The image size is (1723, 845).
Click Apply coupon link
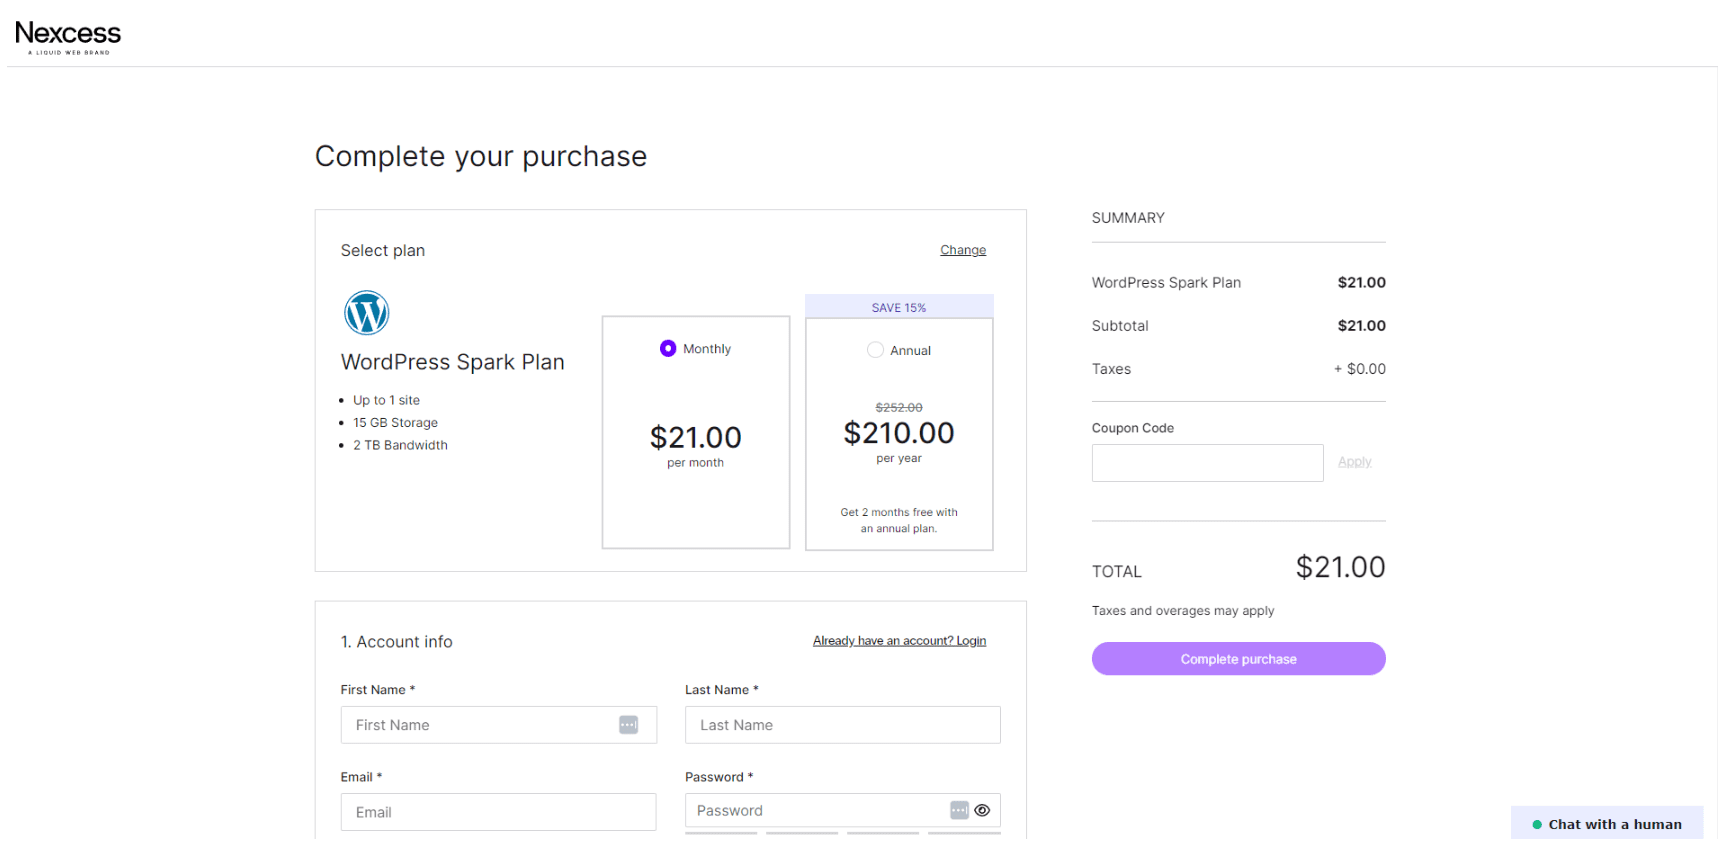[x=1355, y=462]
